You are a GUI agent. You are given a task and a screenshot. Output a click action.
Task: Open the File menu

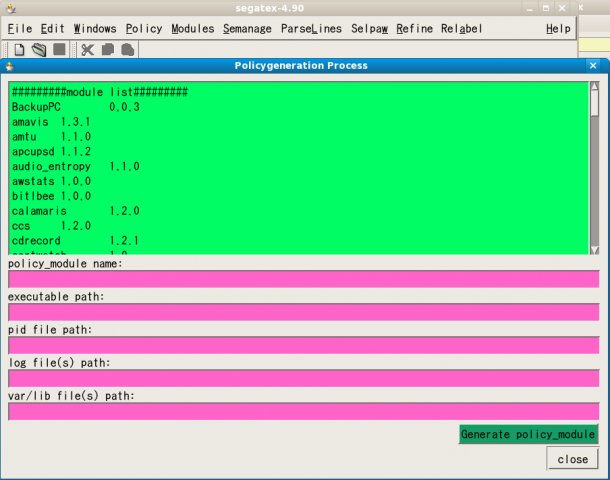click(x=20, y=28)
